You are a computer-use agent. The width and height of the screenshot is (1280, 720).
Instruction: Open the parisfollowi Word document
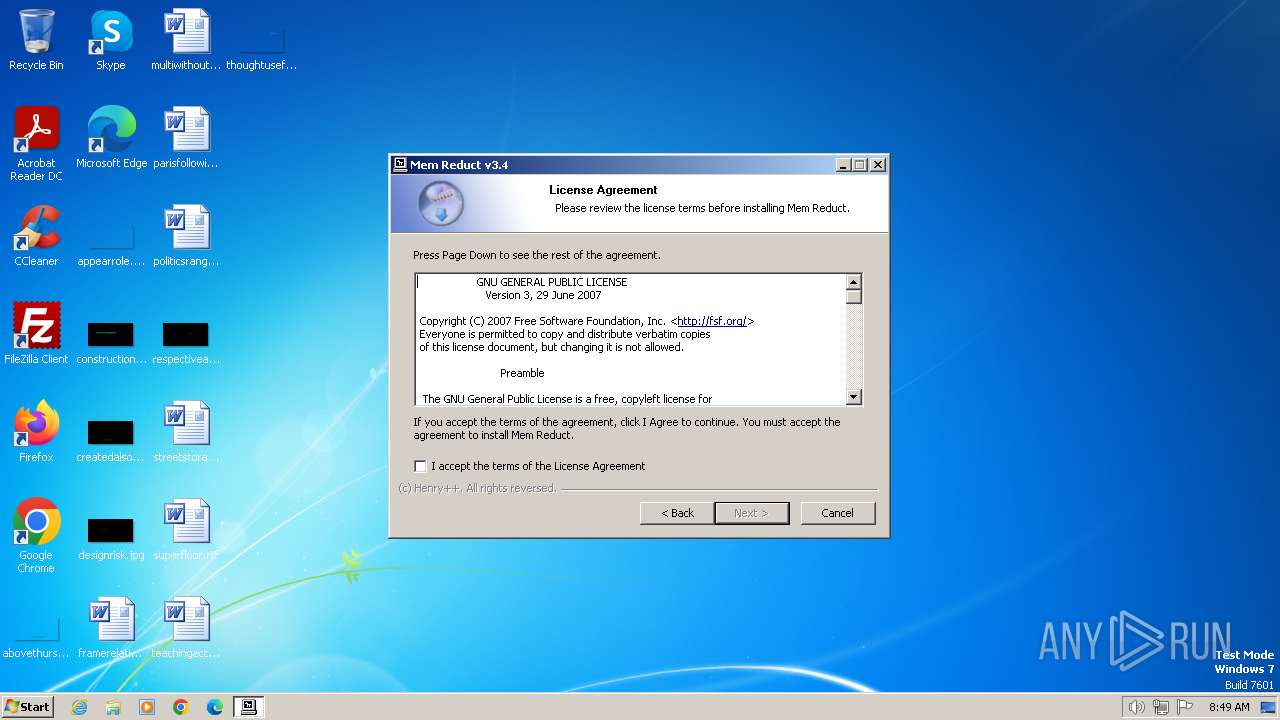coord(186,137)
